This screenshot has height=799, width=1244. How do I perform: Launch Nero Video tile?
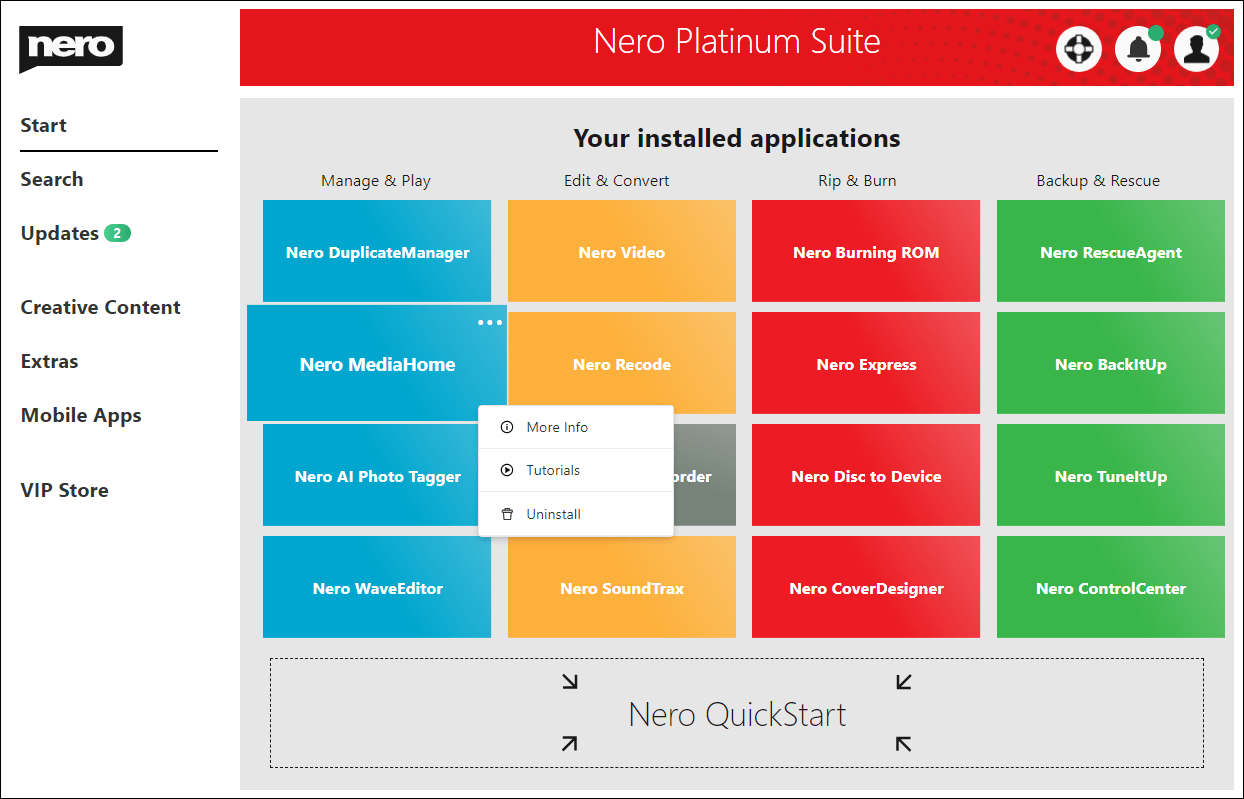click(x=622, y=251)
